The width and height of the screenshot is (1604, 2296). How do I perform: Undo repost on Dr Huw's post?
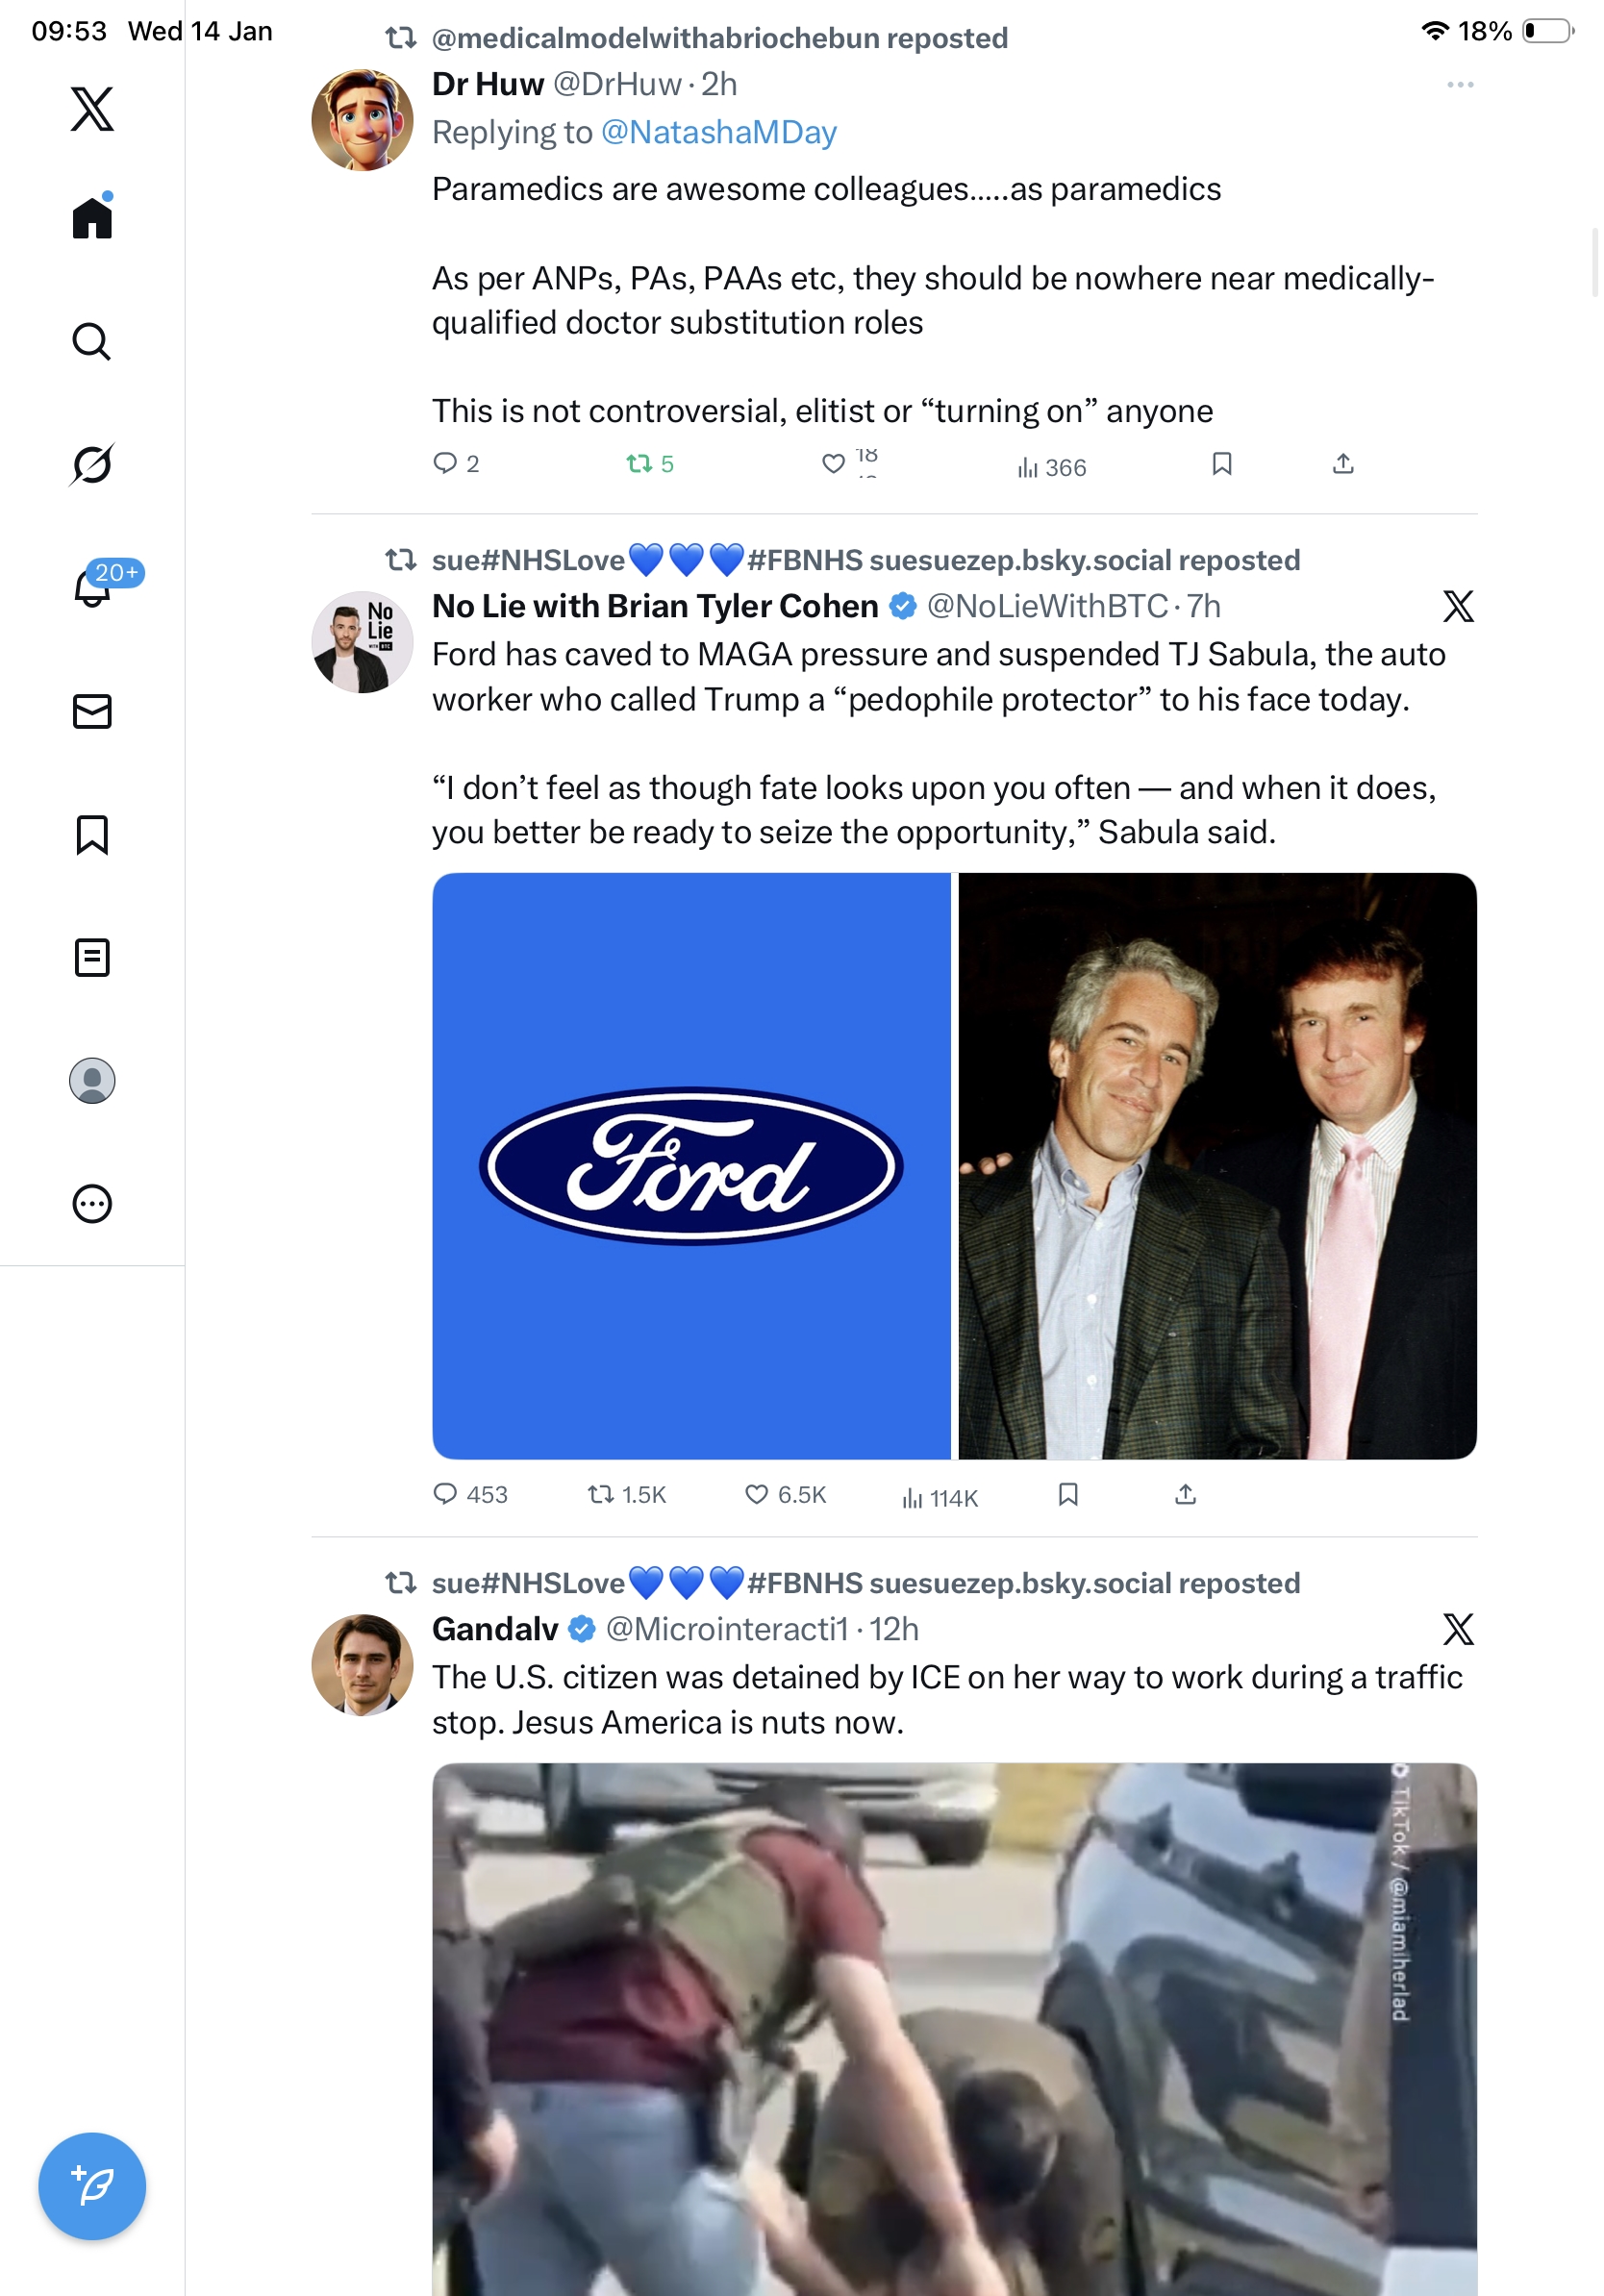click(x=639, y=464)
